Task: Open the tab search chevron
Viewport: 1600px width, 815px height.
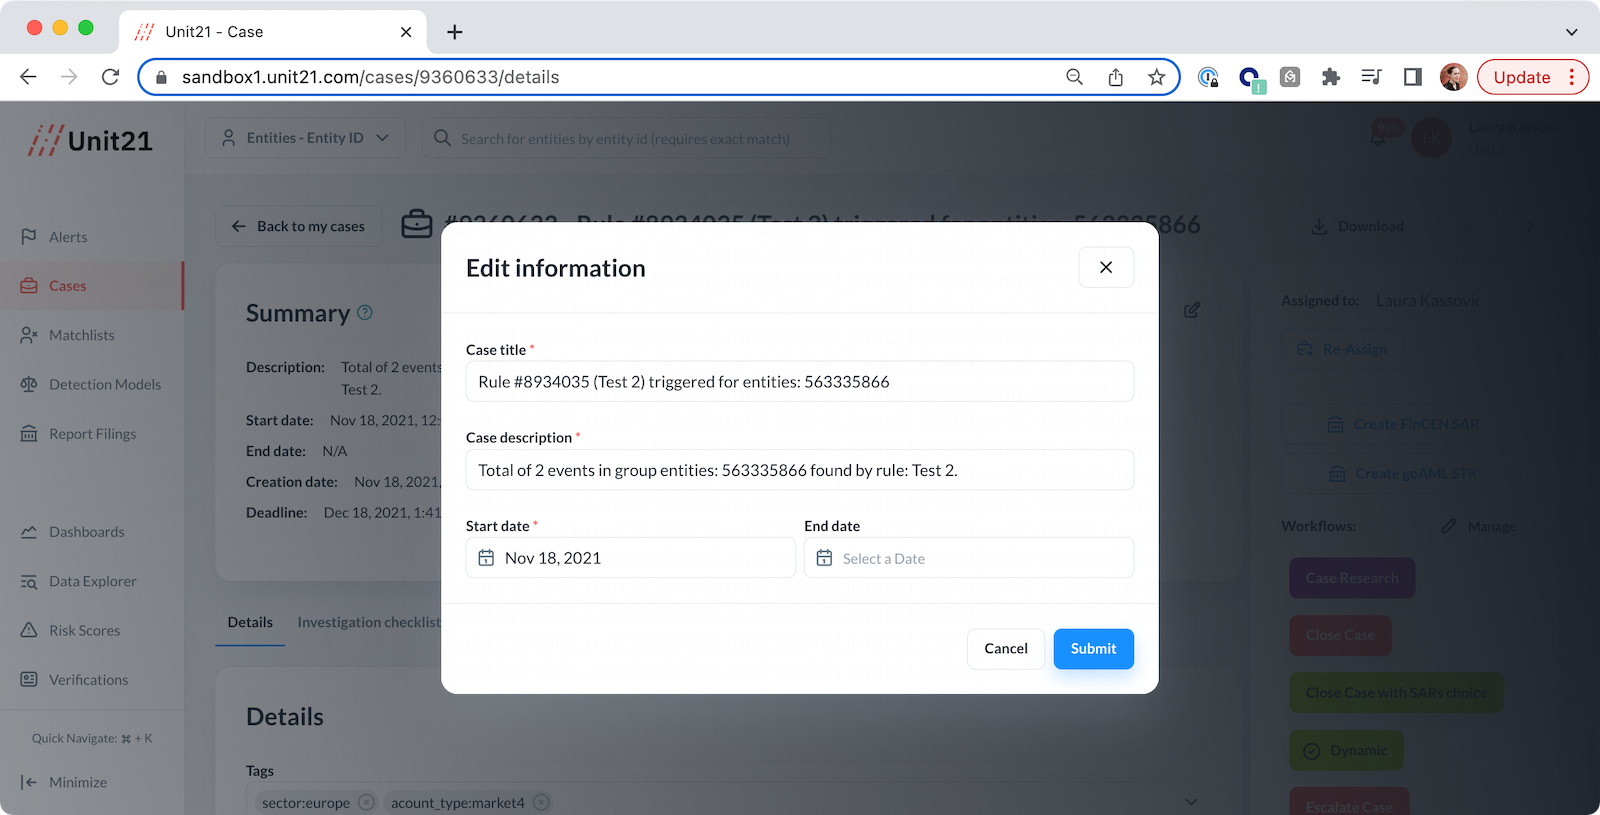Action: tap(1572, 32)
